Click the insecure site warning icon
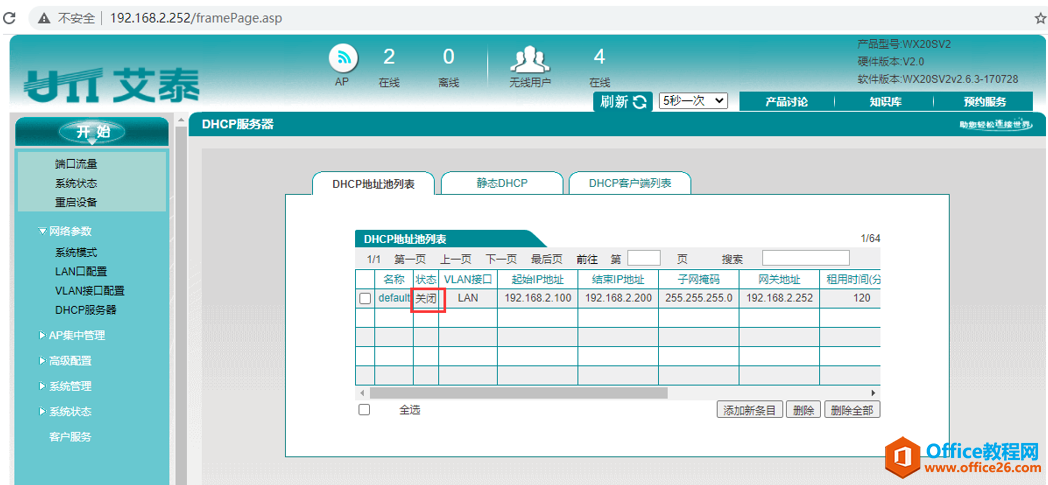Screen dimensions: 1048x485 44,18
